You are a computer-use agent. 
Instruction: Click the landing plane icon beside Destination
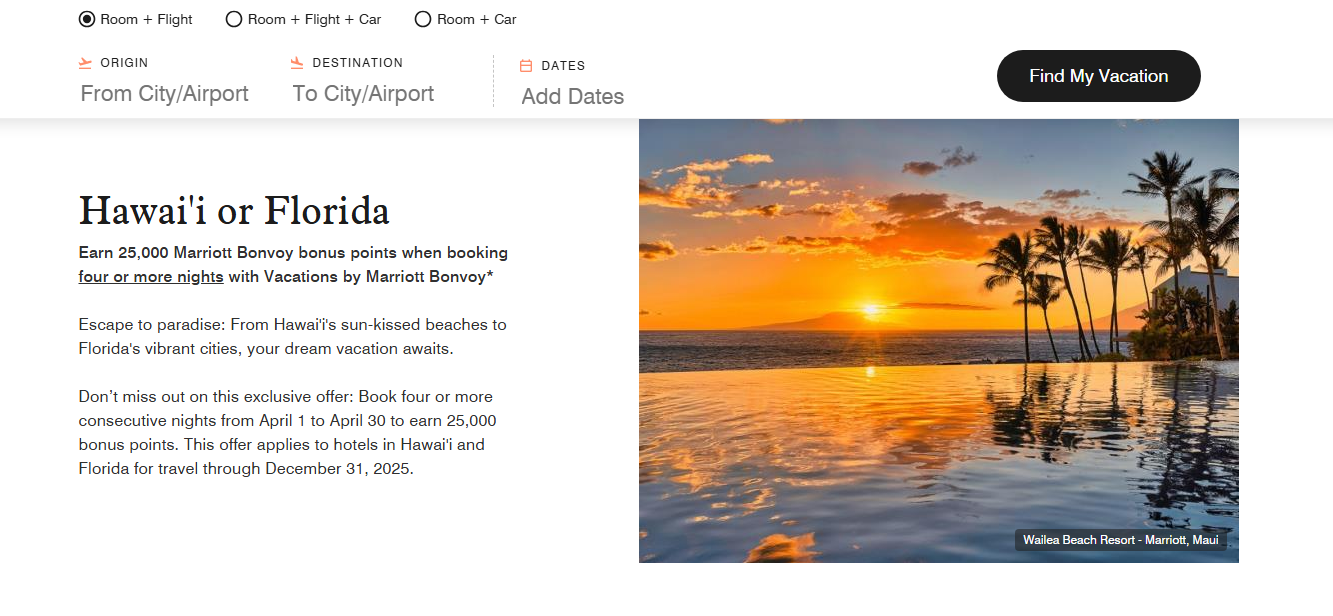click(x=297, y=63)
